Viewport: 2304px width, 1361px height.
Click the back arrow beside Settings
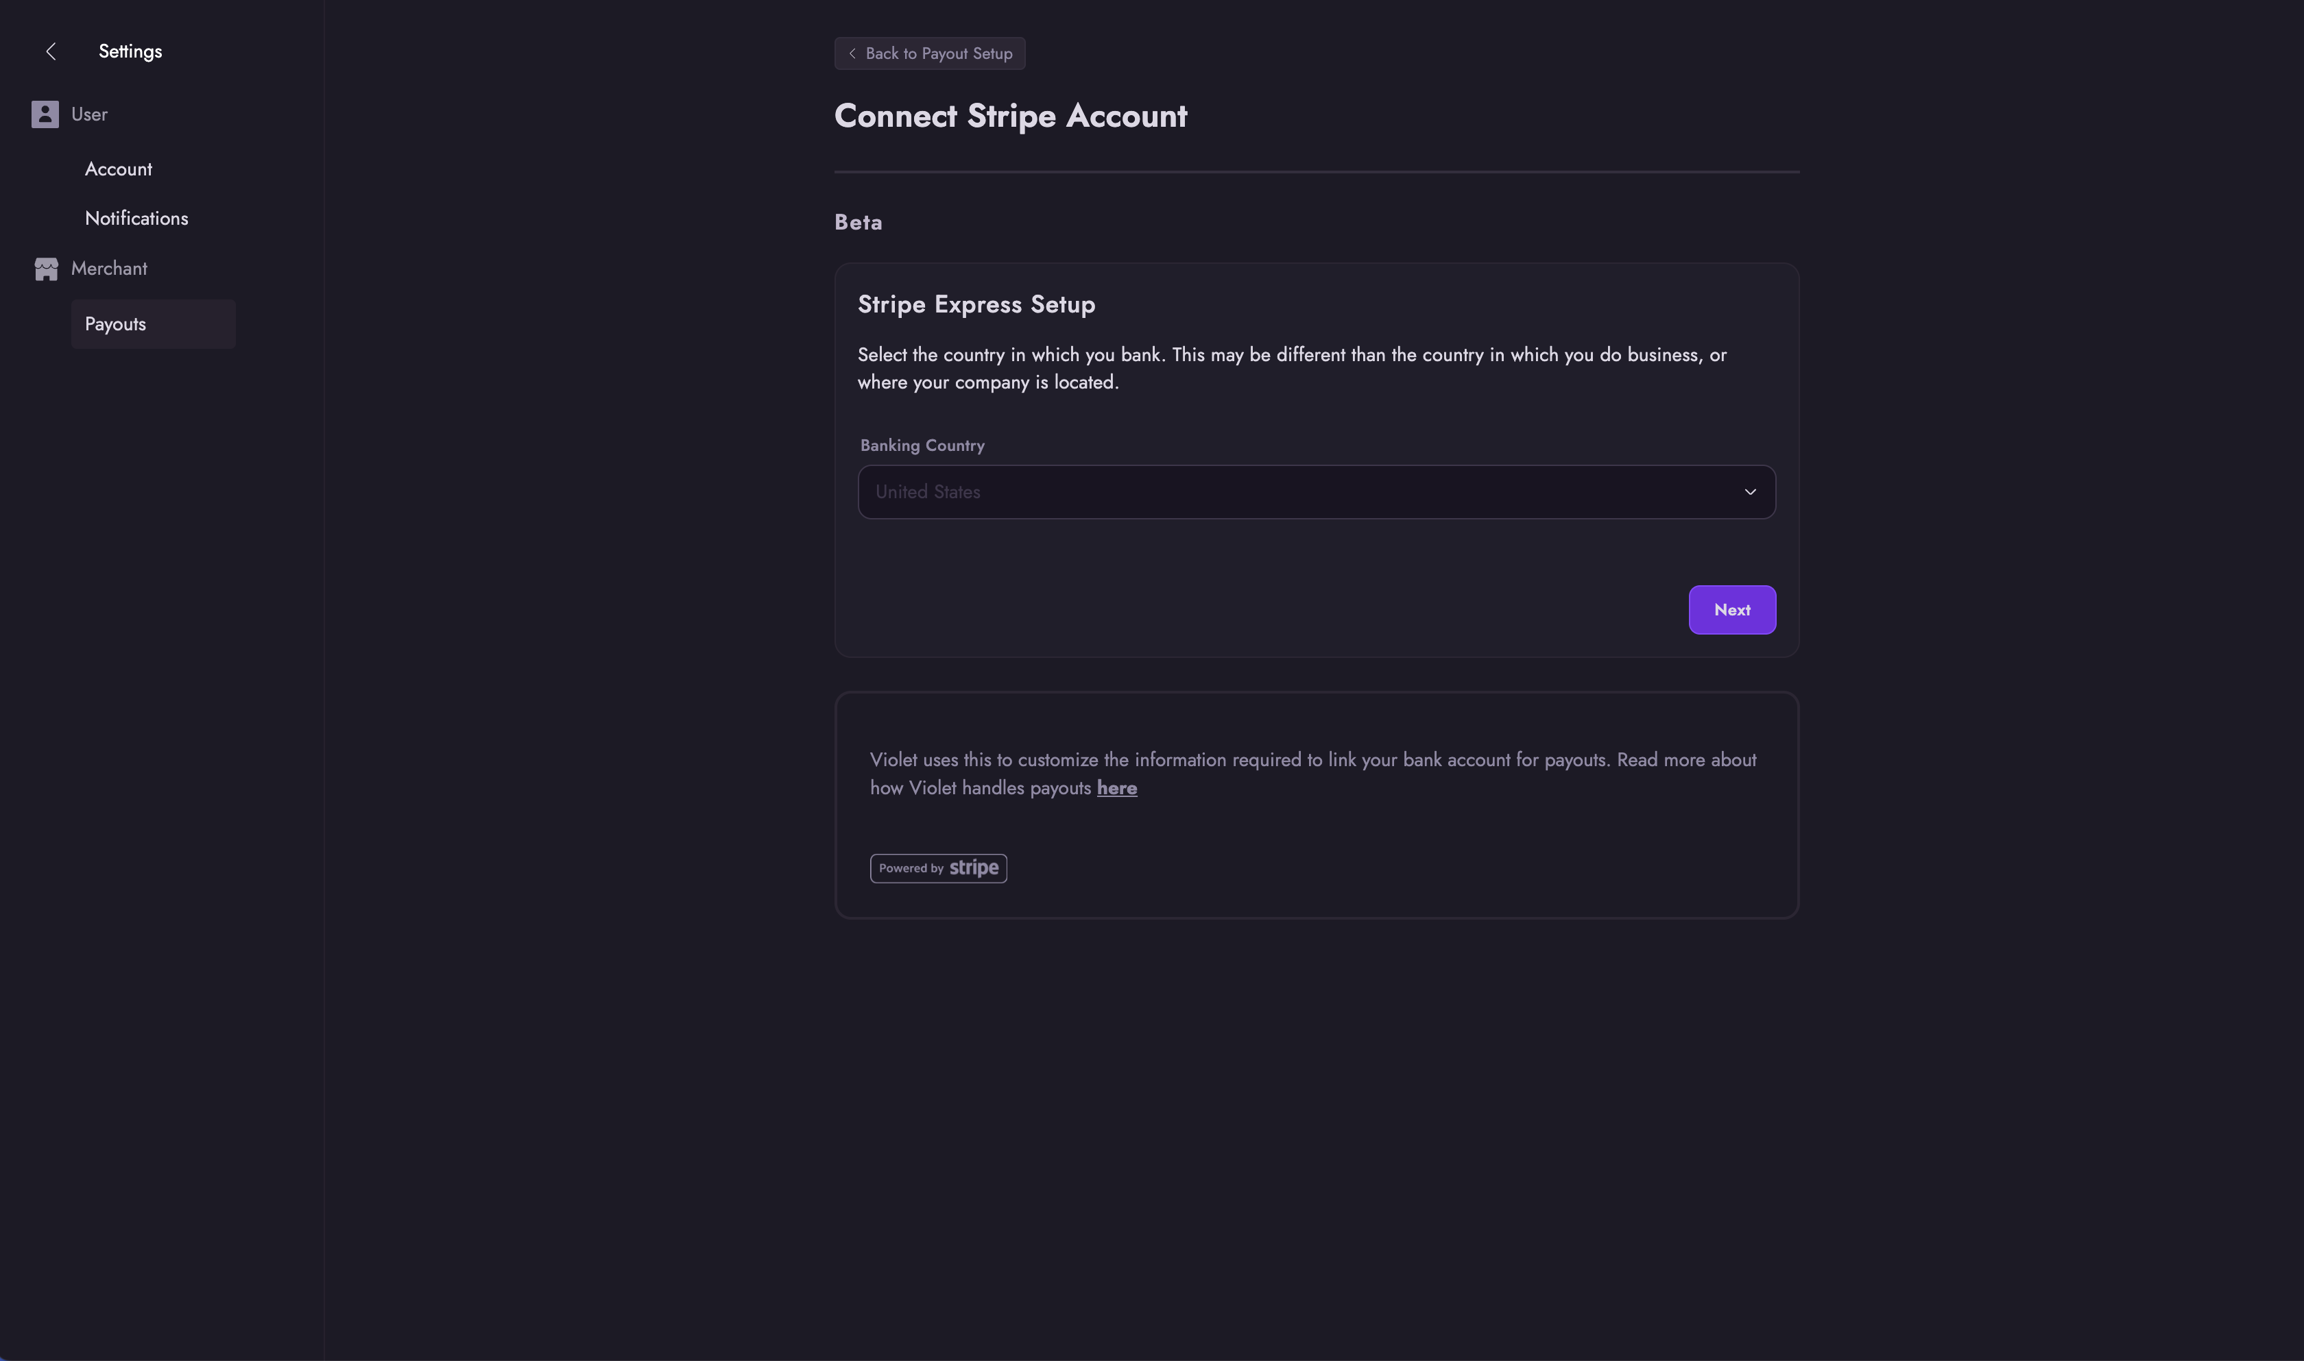click(51, 52)
